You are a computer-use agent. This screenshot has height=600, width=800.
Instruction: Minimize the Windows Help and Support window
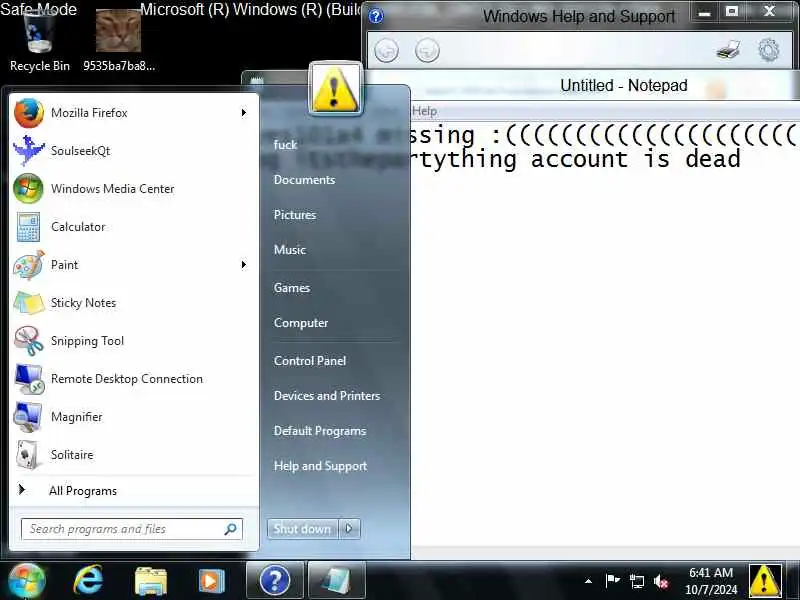pos(705,13)
